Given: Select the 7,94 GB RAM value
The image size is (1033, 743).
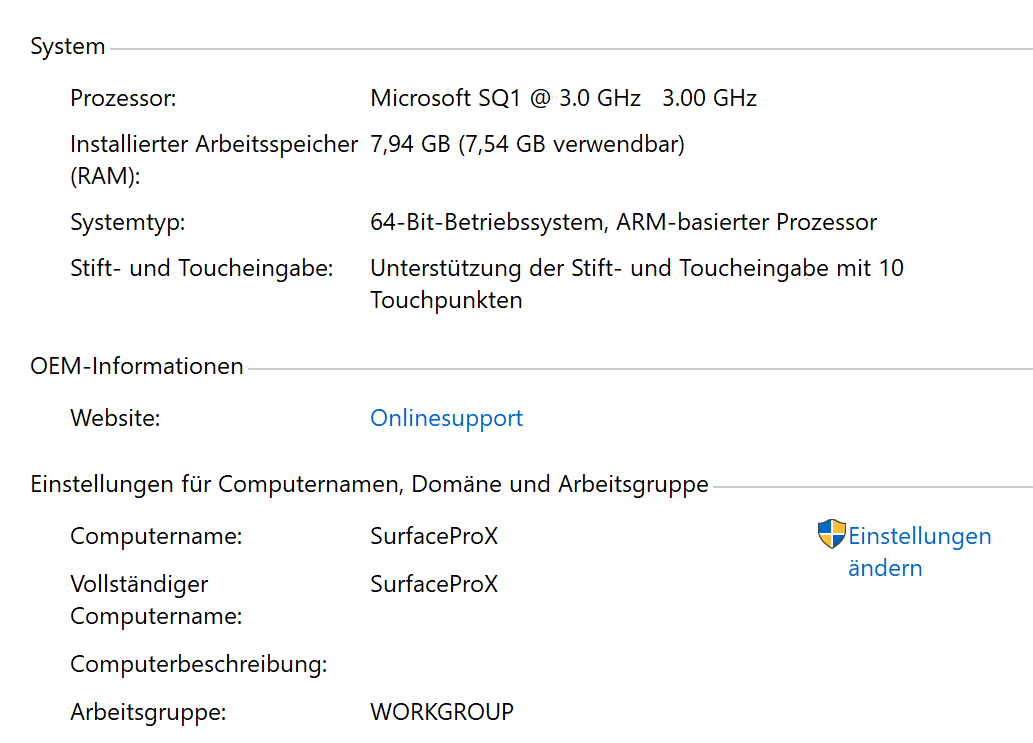Looking at the screenshot, I should click(x=527, y=144).
